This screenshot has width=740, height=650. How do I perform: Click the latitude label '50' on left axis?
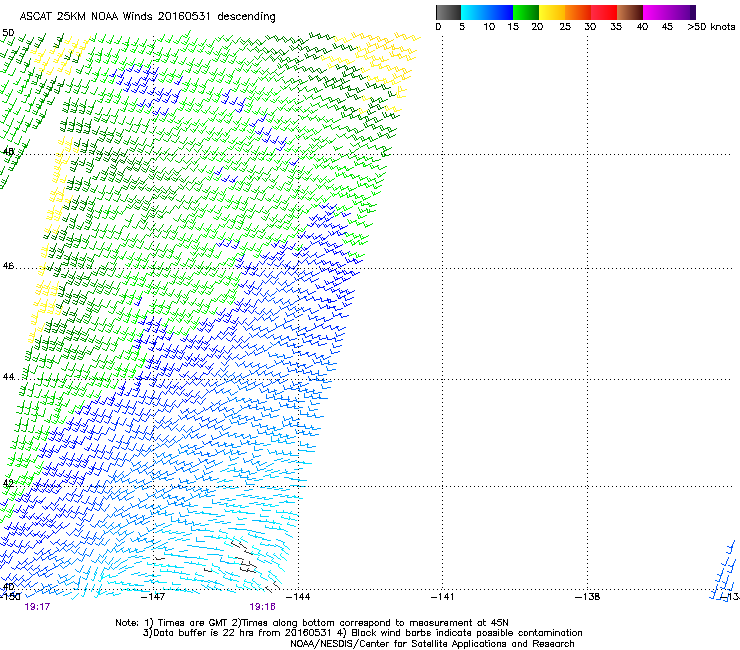pyautogui.click(x=8, y=33)
